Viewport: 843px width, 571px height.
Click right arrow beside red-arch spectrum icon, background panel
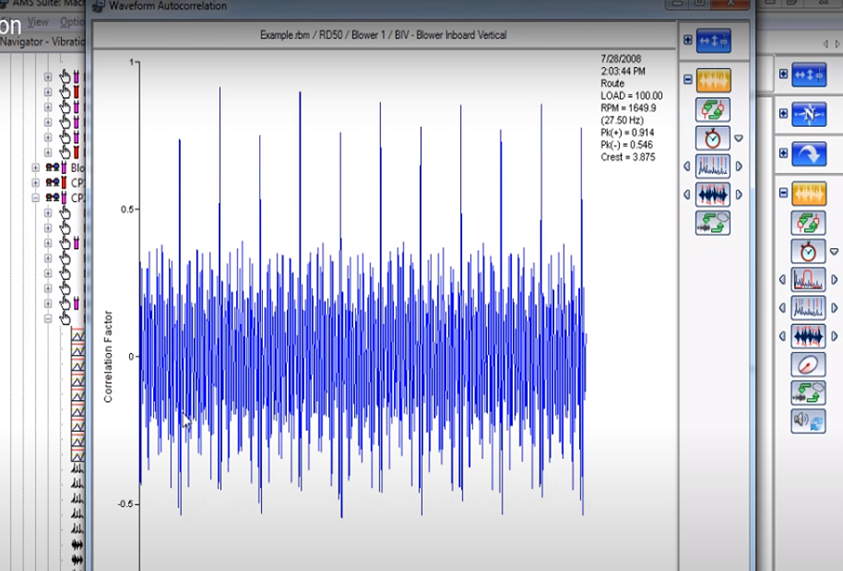click(x=834, y=280)
